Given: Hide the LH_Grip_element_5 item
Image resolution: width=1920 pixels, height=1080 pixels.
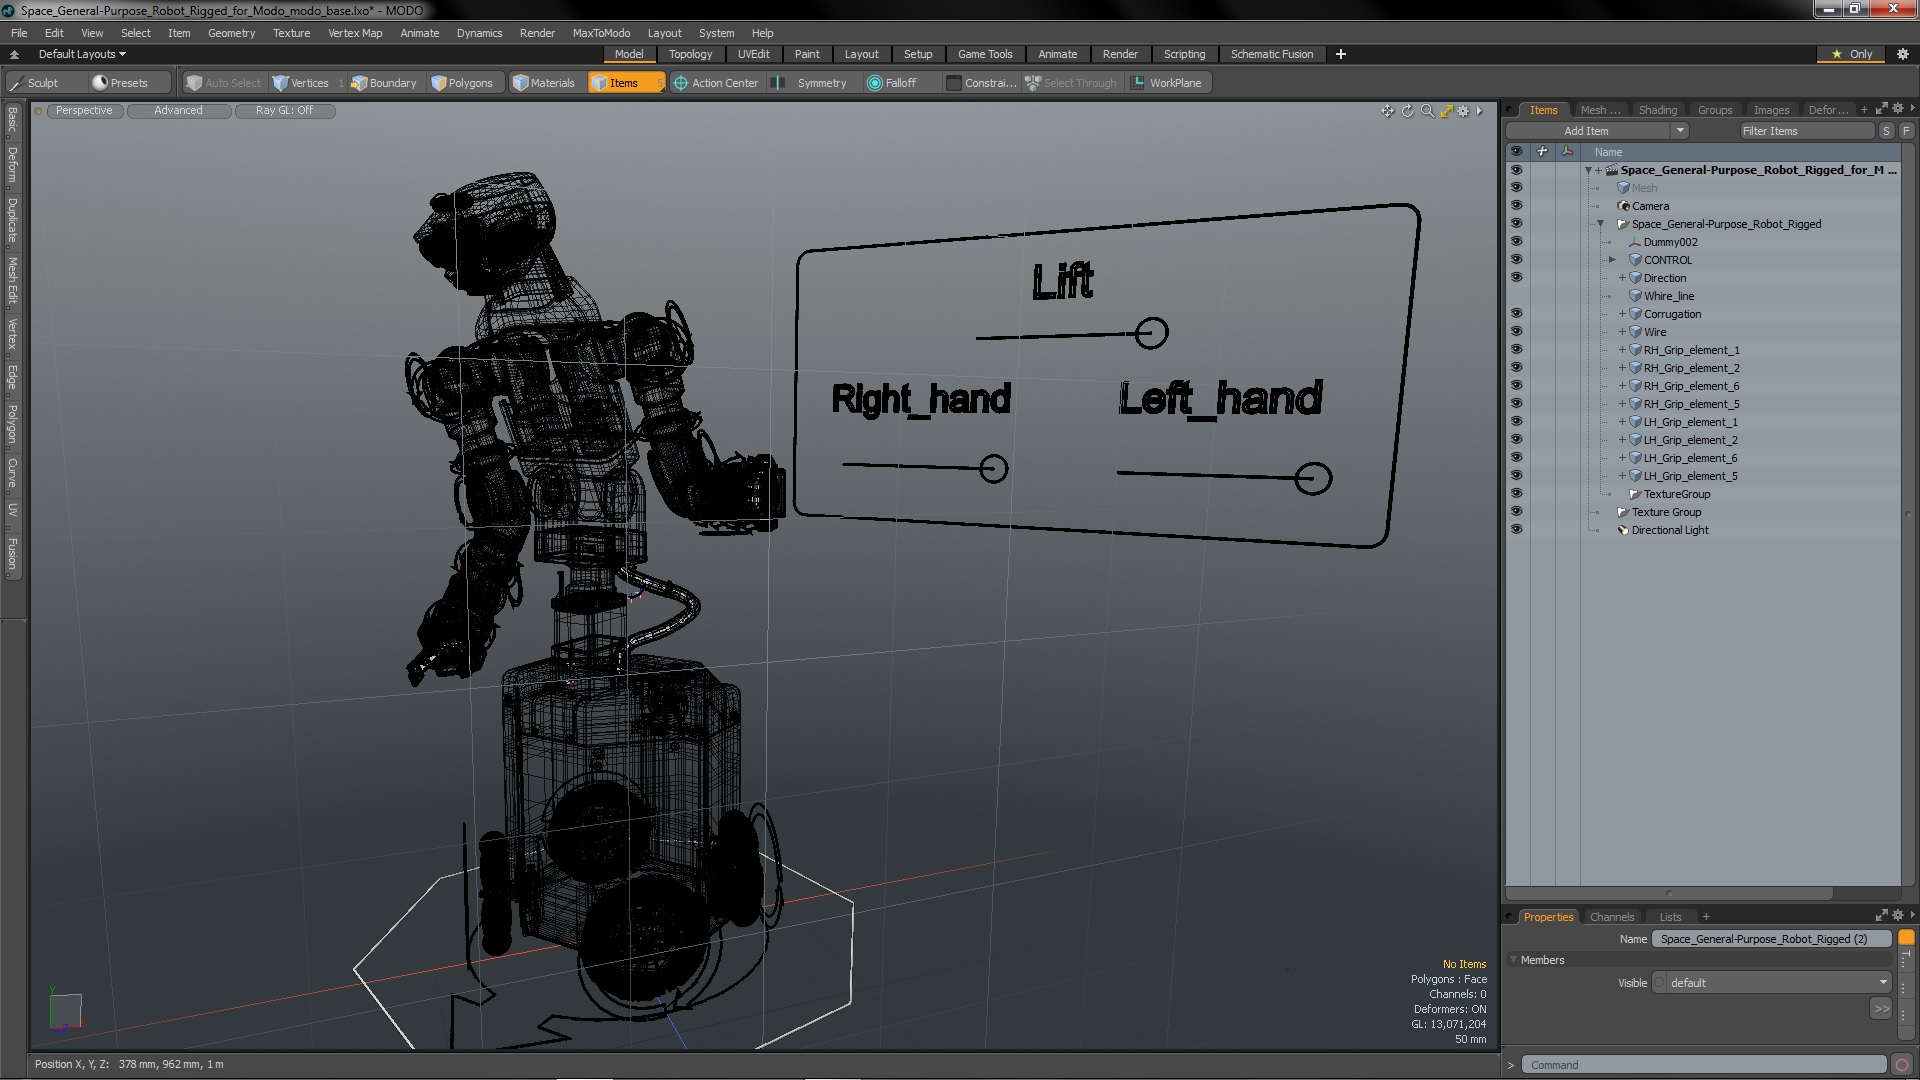Looking at the screenshot, I should pyautogui.click(x=1516, y=476).
